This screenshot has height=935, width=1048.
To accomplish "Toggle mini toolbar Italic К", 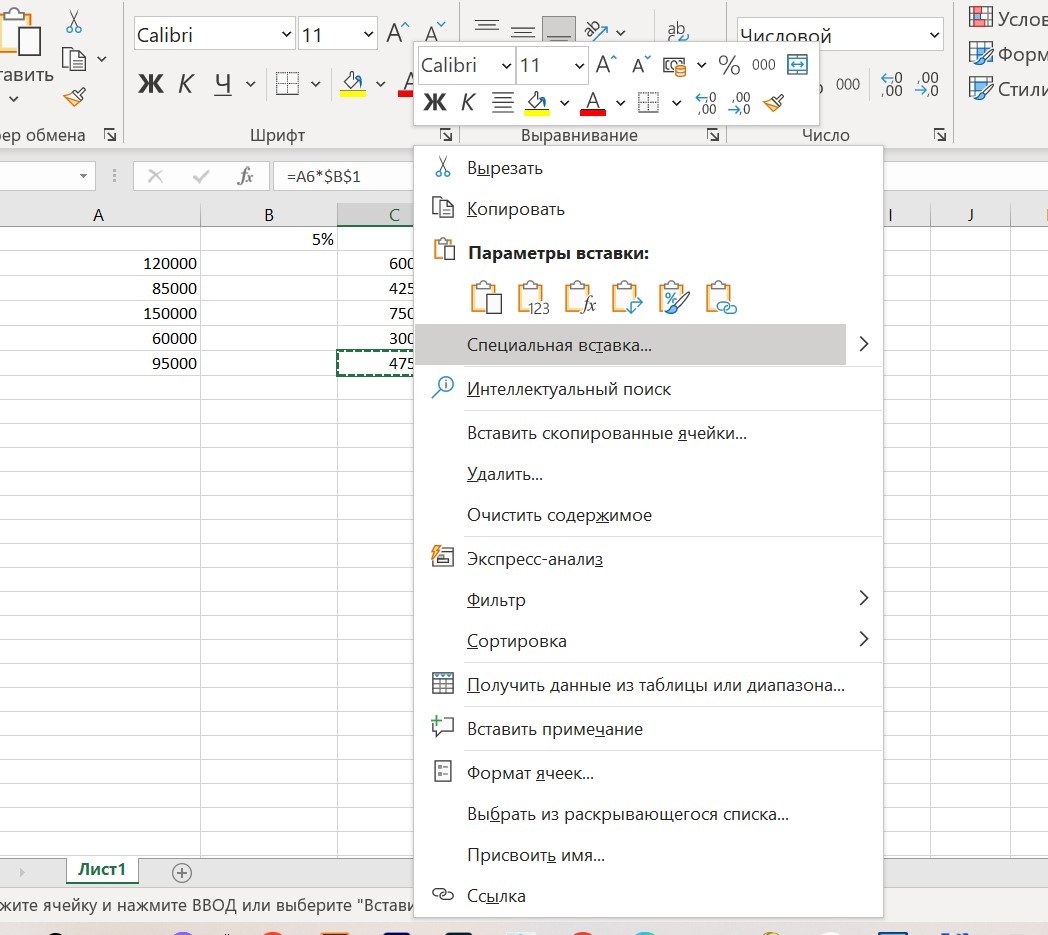I will pyautogui.click(x=468, y=103).
